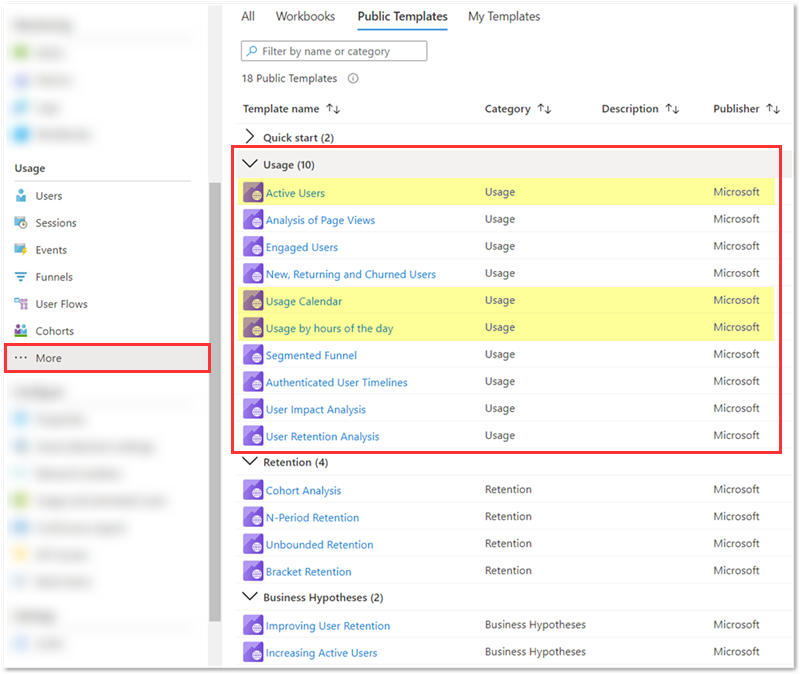The width and height of the screenshot is (800, 674).
Task: Open the User Impact Analysis link
Action: 316,409
